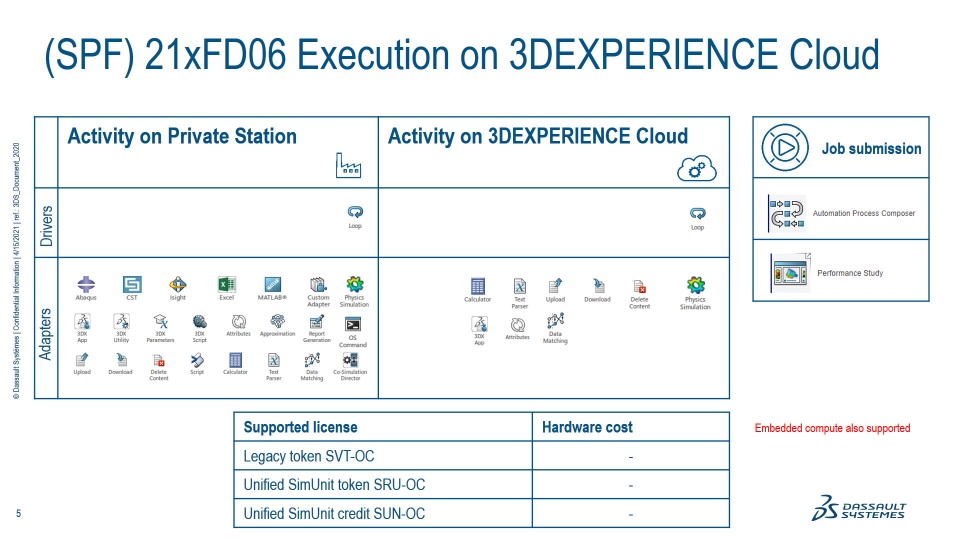The width and height of the screenshot is (960, 540).
Task: Click the 3DX Utility icon
Action: click(121, 322)
